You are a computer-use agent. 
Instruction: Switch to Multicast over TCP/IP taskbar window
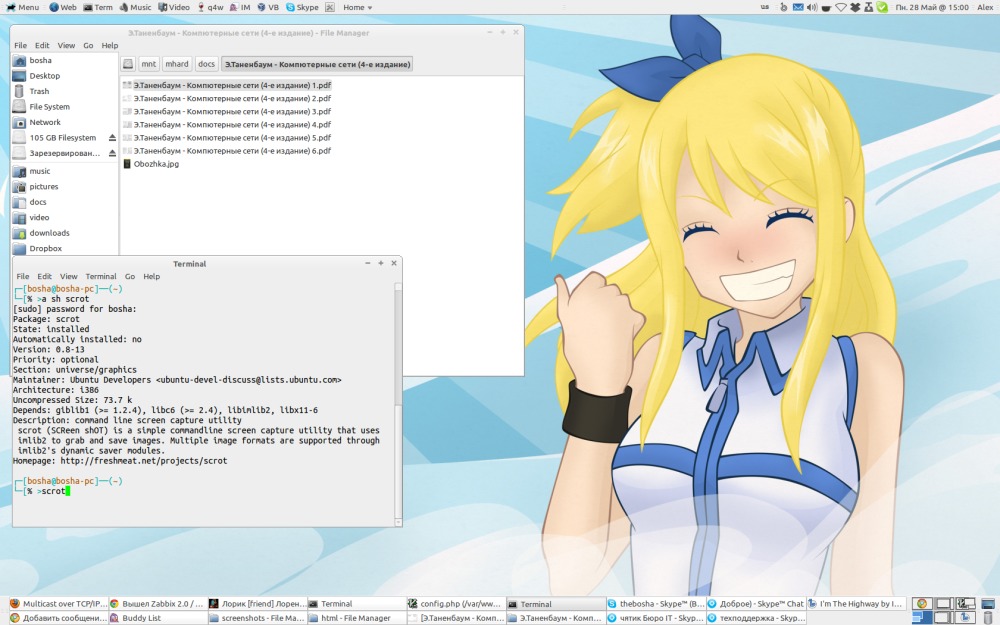(58, 603)
